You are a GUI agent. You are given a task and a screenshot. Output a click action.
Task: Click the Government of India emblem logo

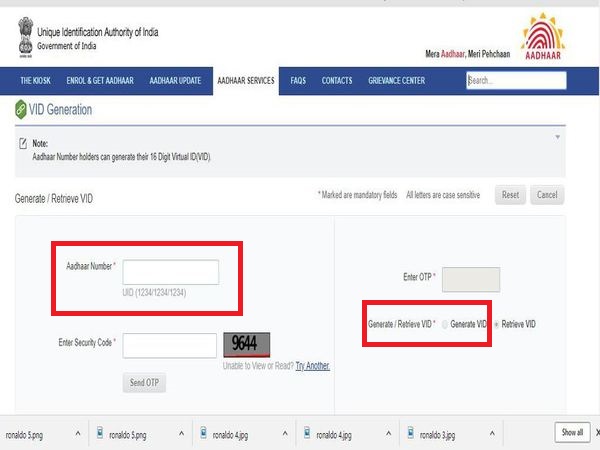pos(23,36)
